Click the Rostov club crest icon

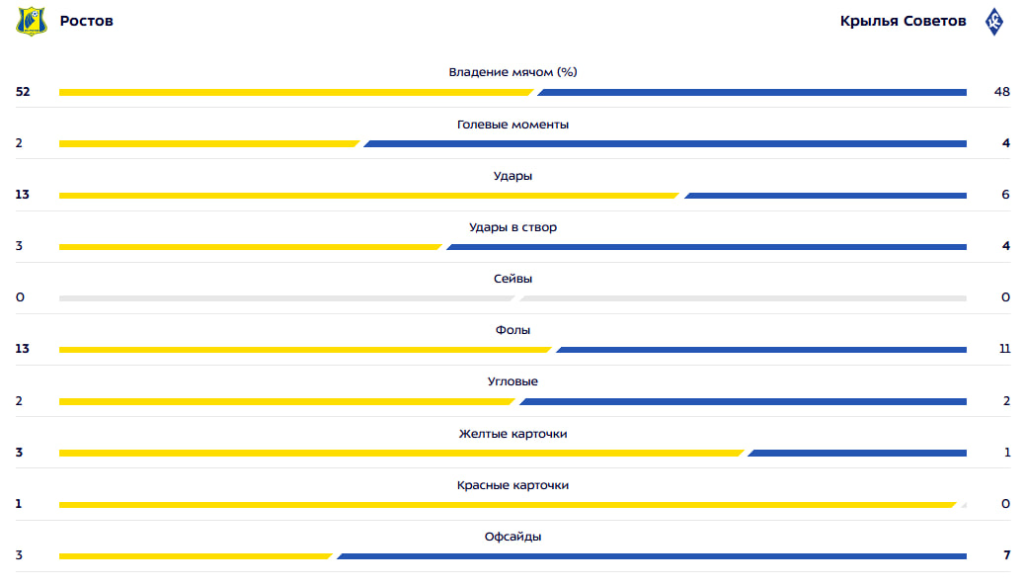click(31, 21)
